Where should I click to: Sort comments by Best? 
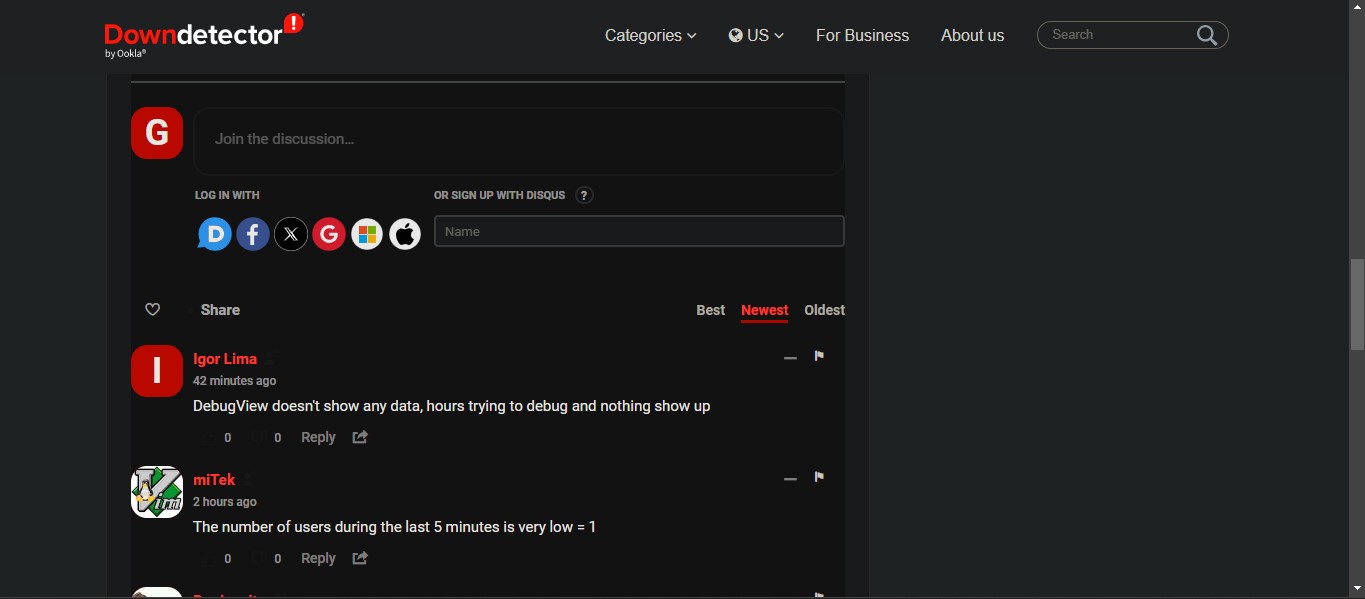point(711,310)
